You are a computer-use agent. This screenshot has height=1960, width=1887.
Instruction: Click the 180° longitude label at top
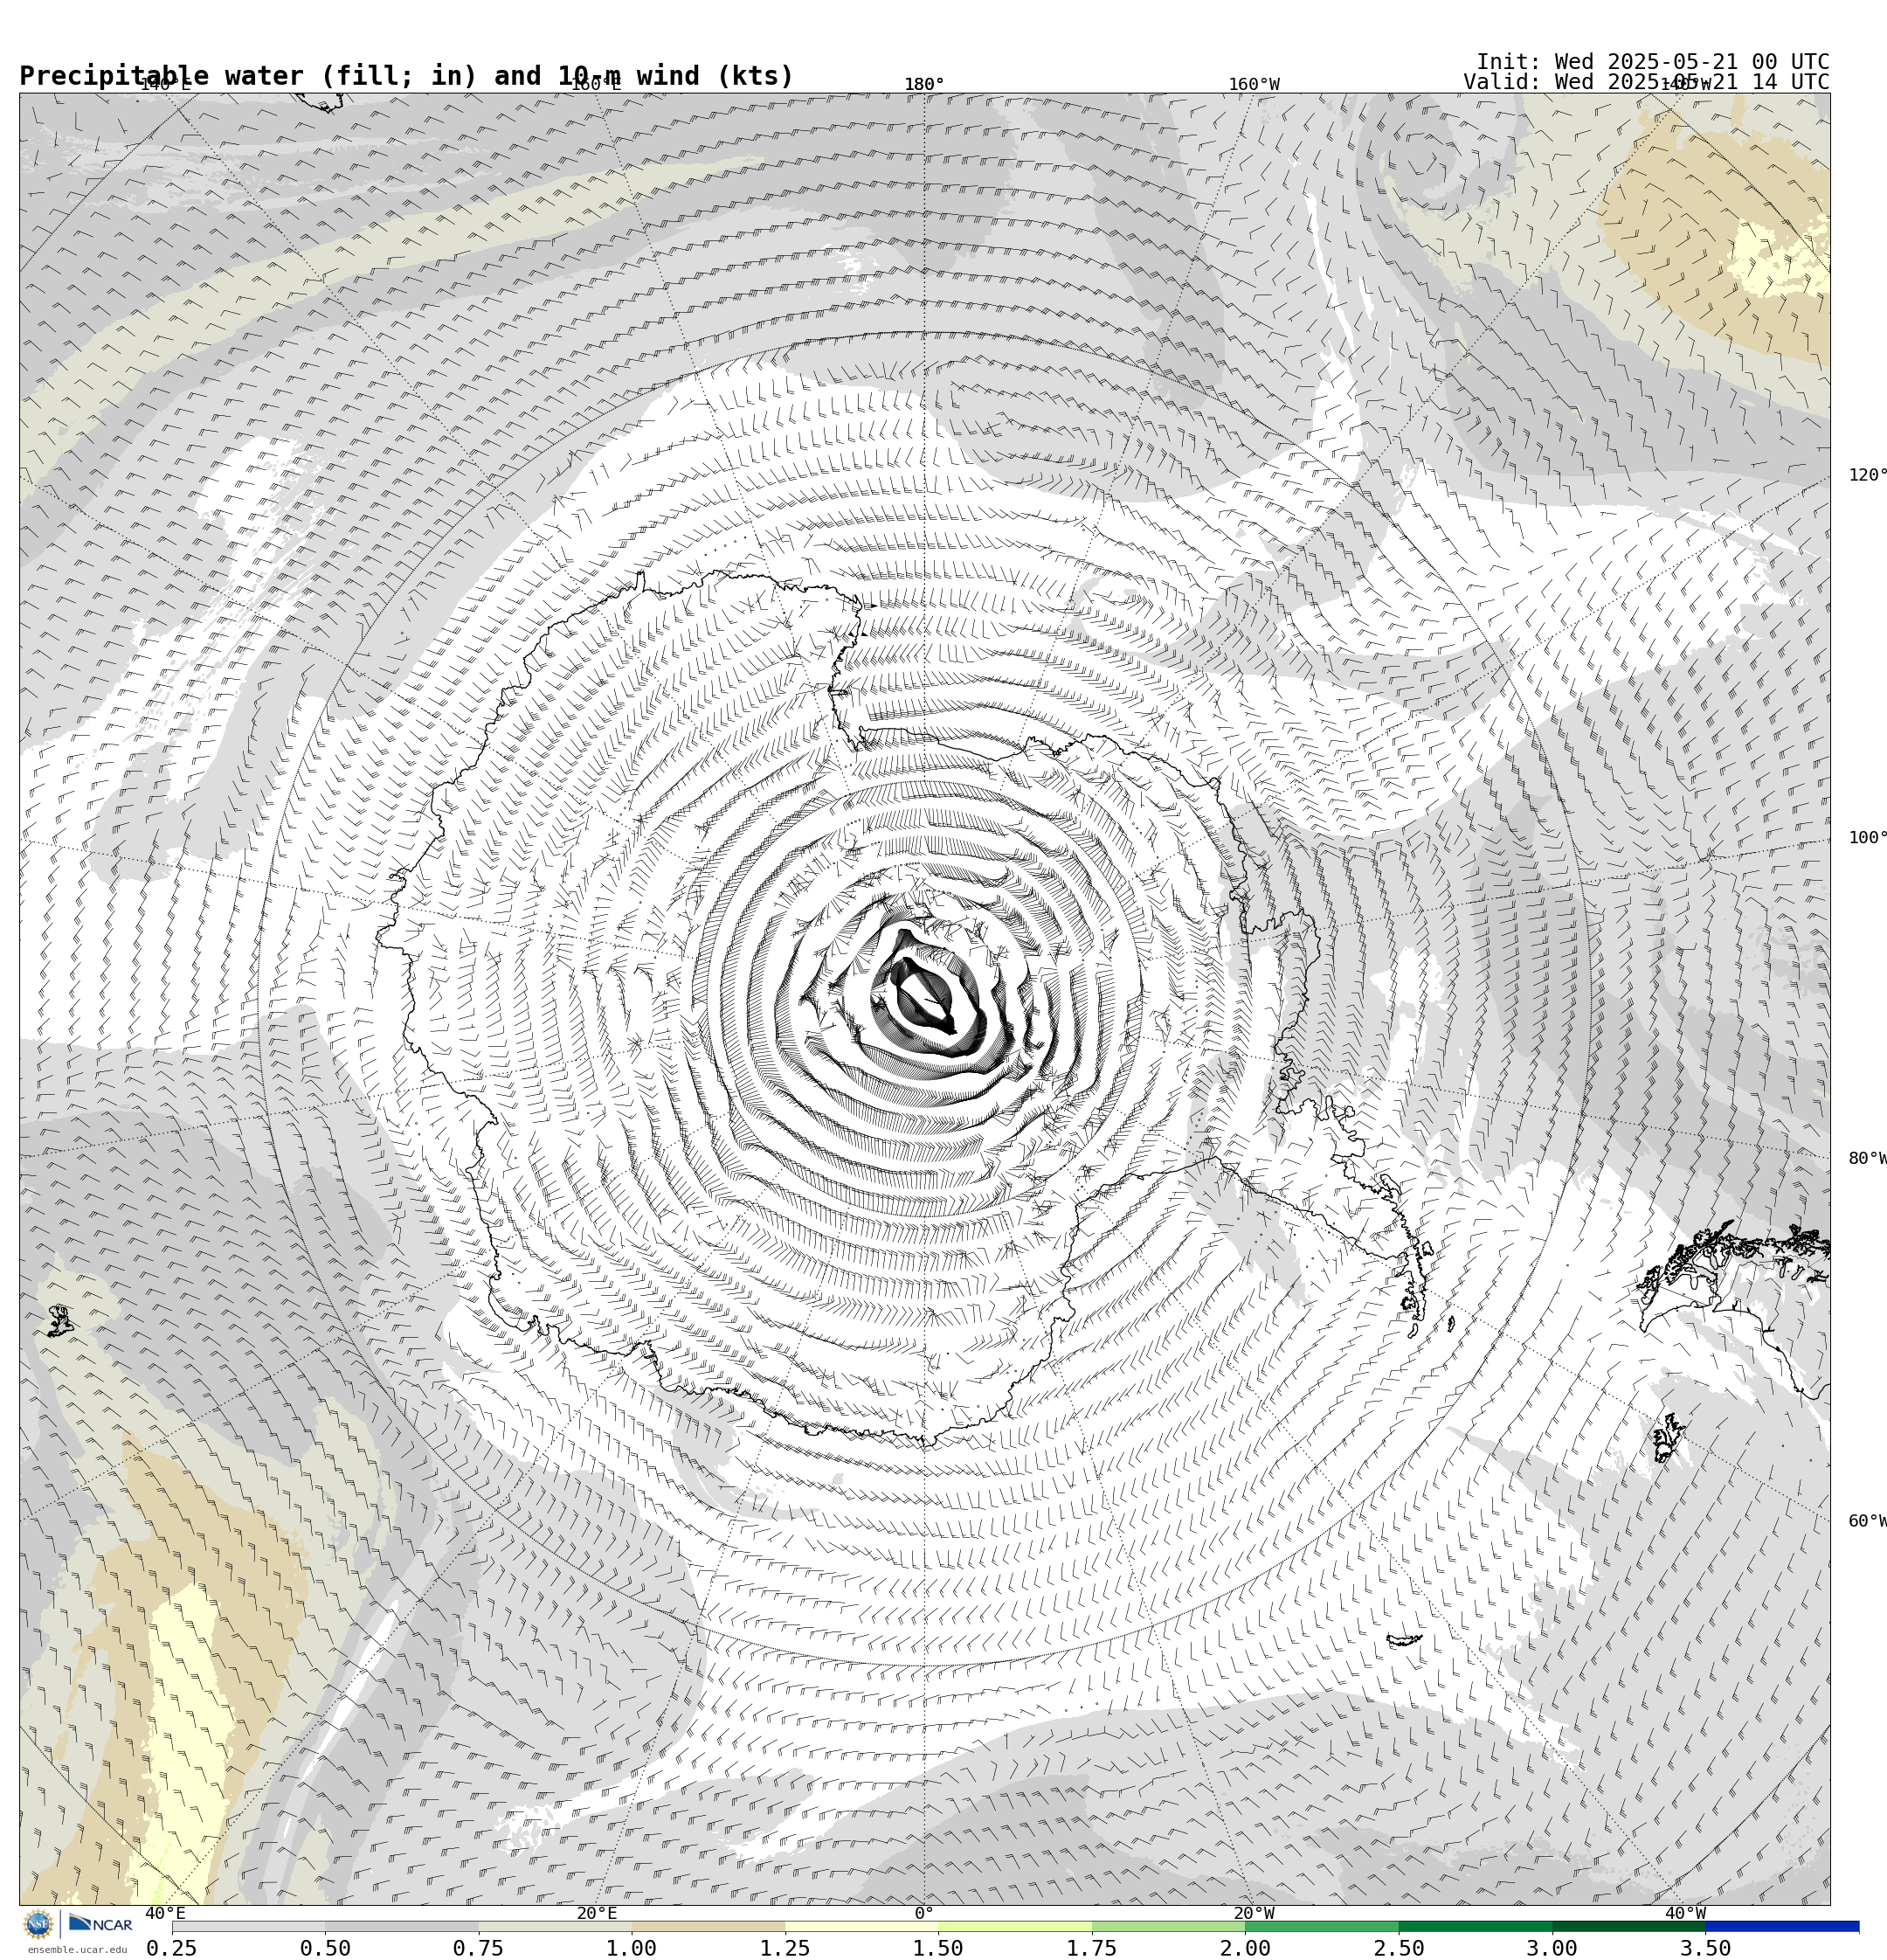tap(924, 85)
